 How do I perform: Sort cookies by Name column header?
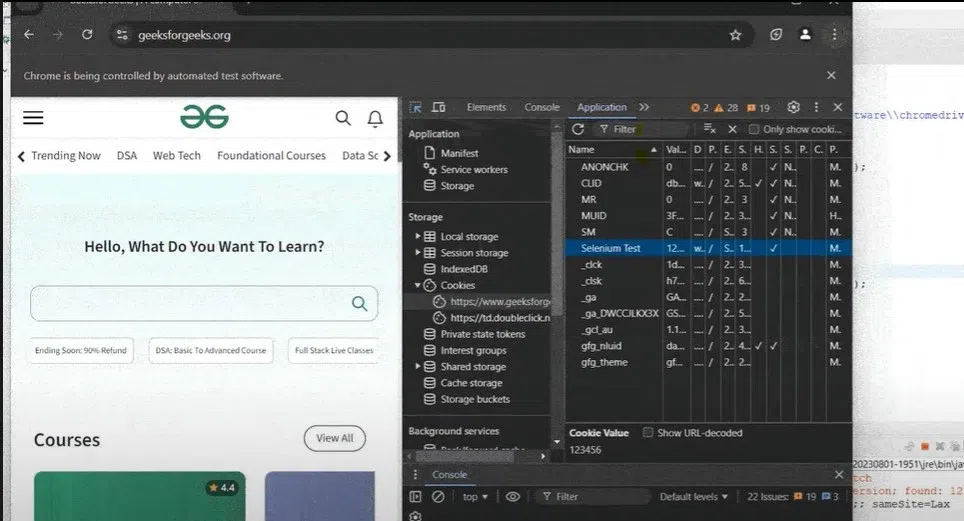pyautogui.click(x=613, y=149)
